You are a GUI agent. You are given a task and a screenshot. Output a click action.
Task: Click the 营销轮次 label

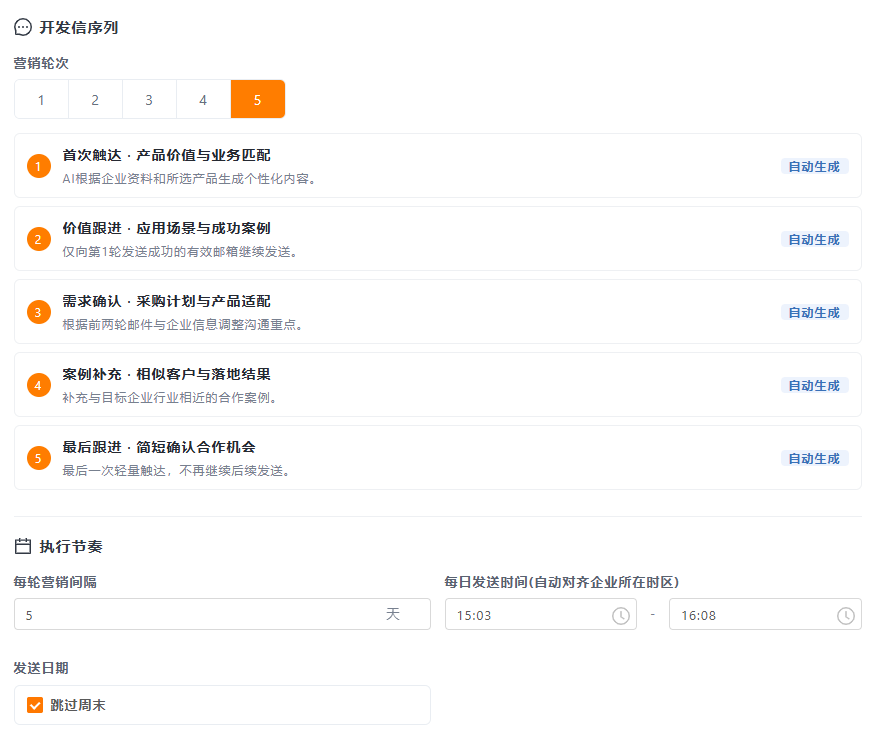click(x=41, y=63)
